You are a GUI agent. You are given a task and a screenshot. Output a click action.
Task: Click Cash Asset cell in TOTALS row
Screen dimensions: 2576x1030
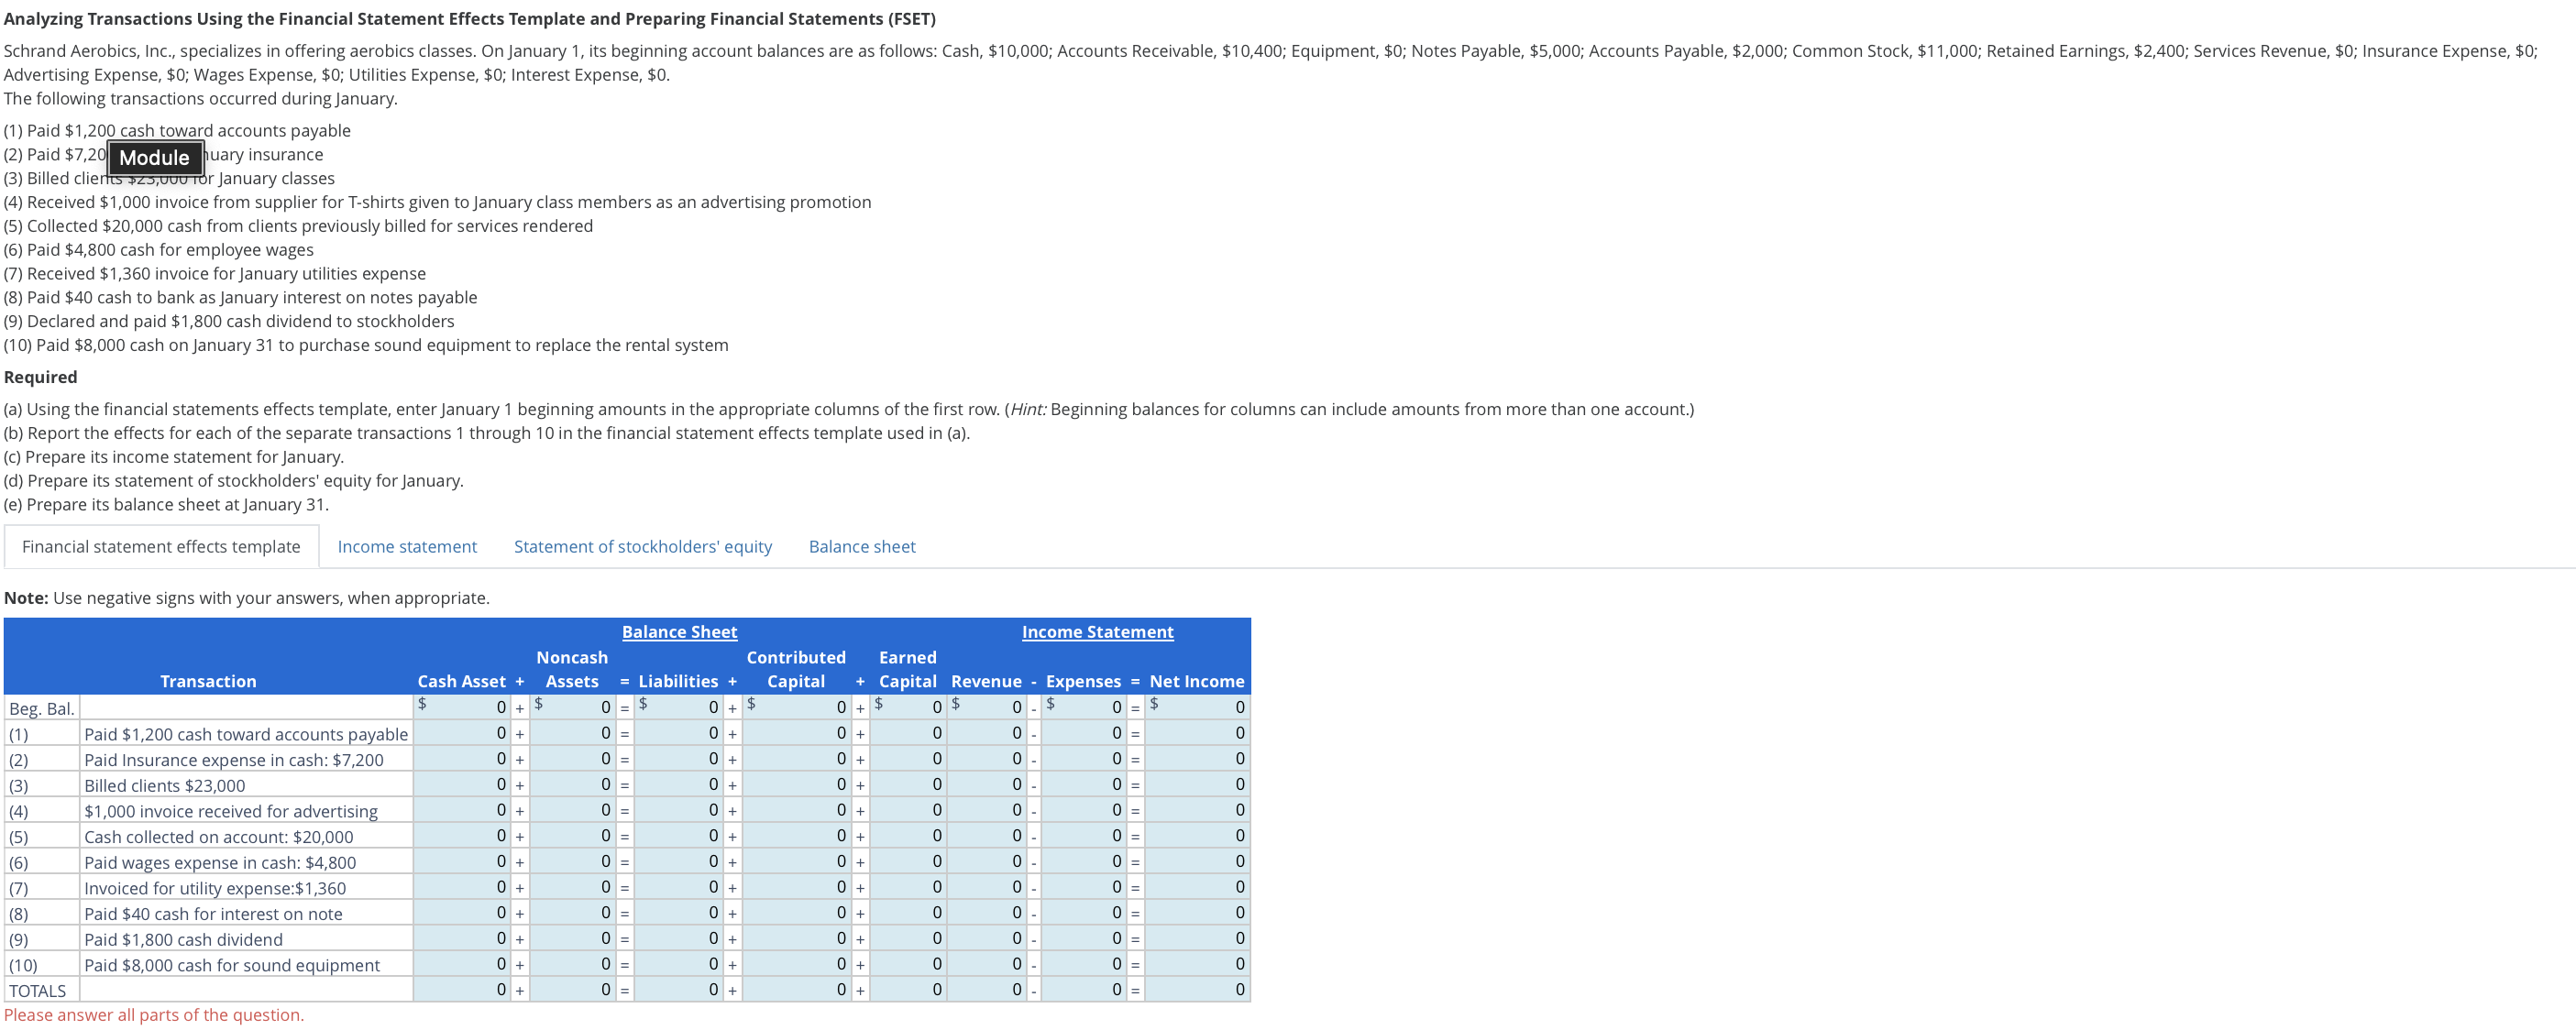[x=462, y=989]
